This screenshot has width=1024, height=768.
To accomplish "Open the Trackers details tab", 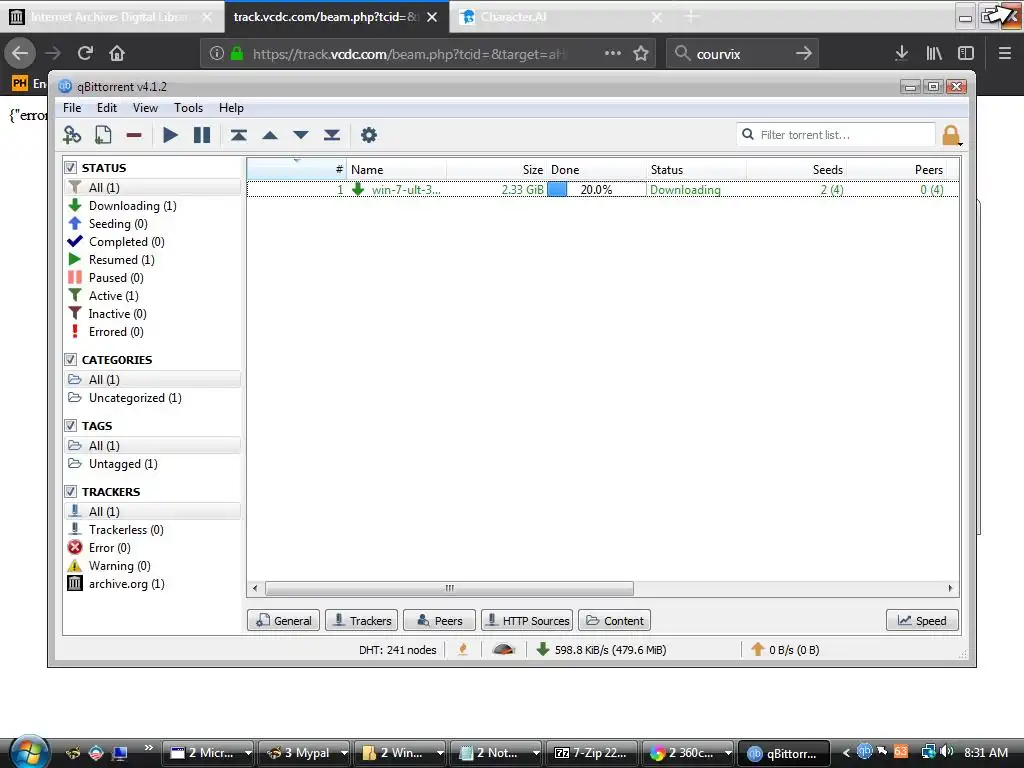I will pos(361,620).
